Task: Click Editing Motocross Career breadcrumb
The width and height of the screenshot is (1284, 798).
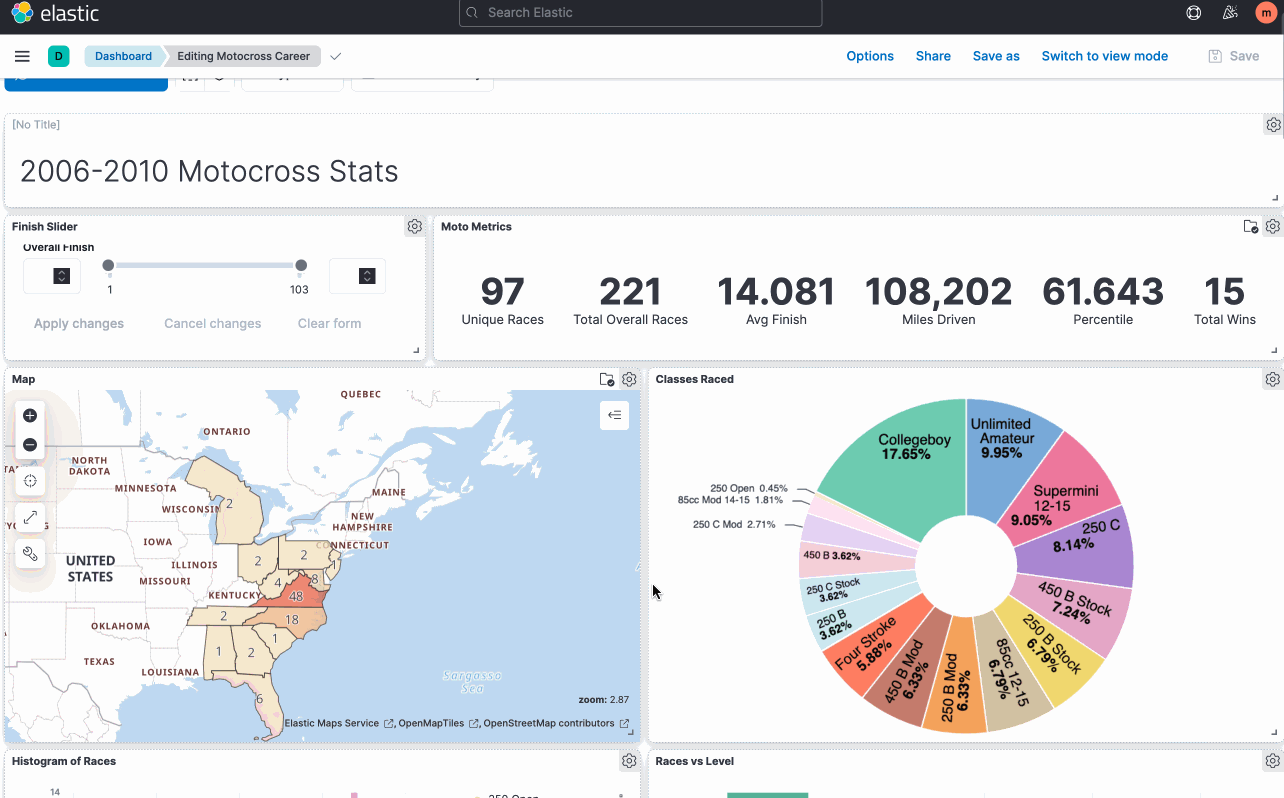Action: [x=244, y=56]
